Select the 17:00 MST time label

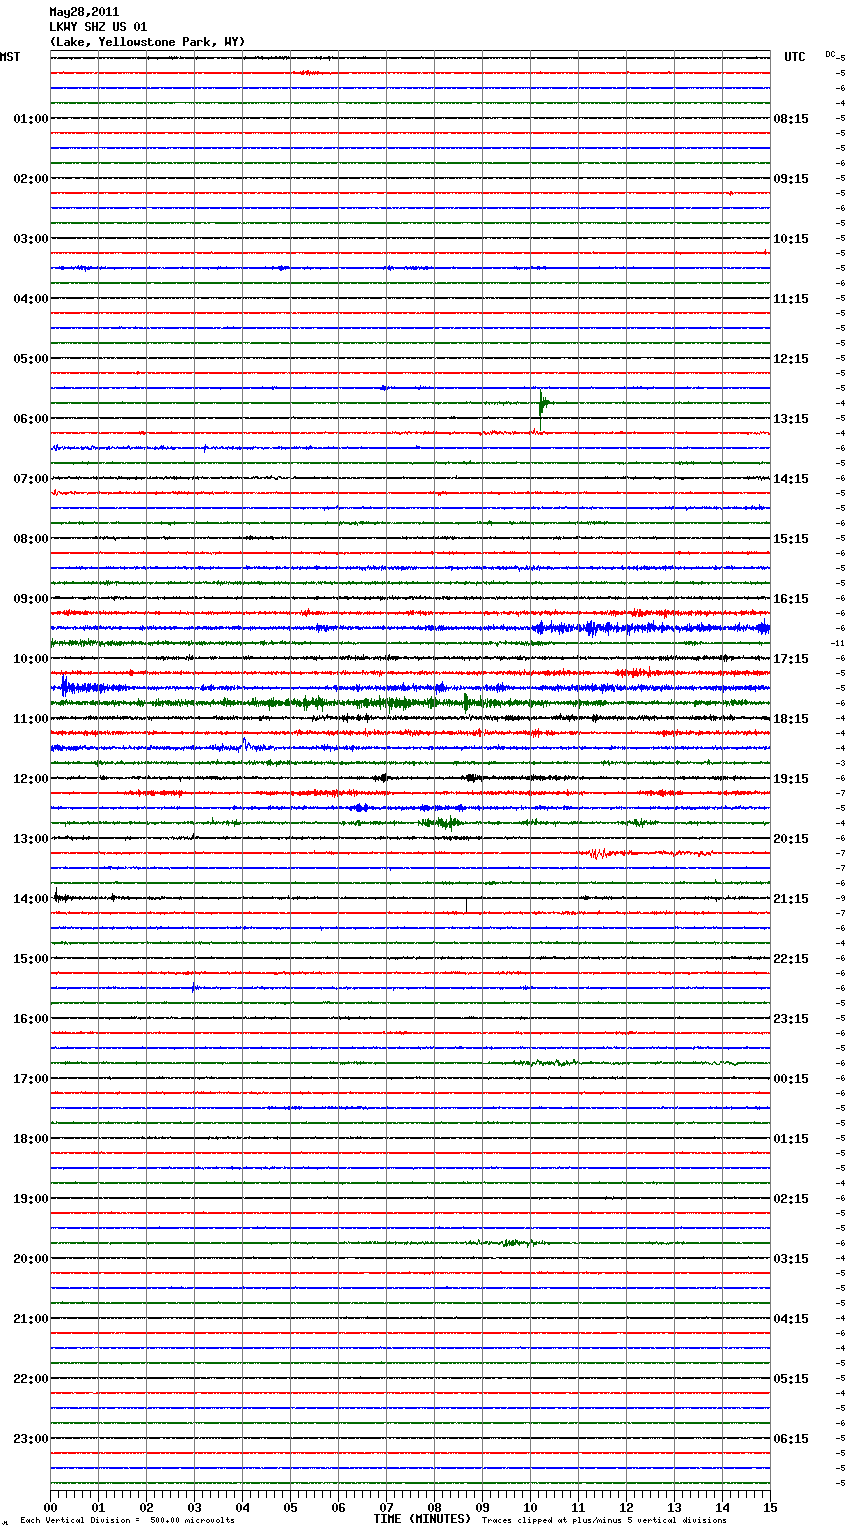(31, 1079)
